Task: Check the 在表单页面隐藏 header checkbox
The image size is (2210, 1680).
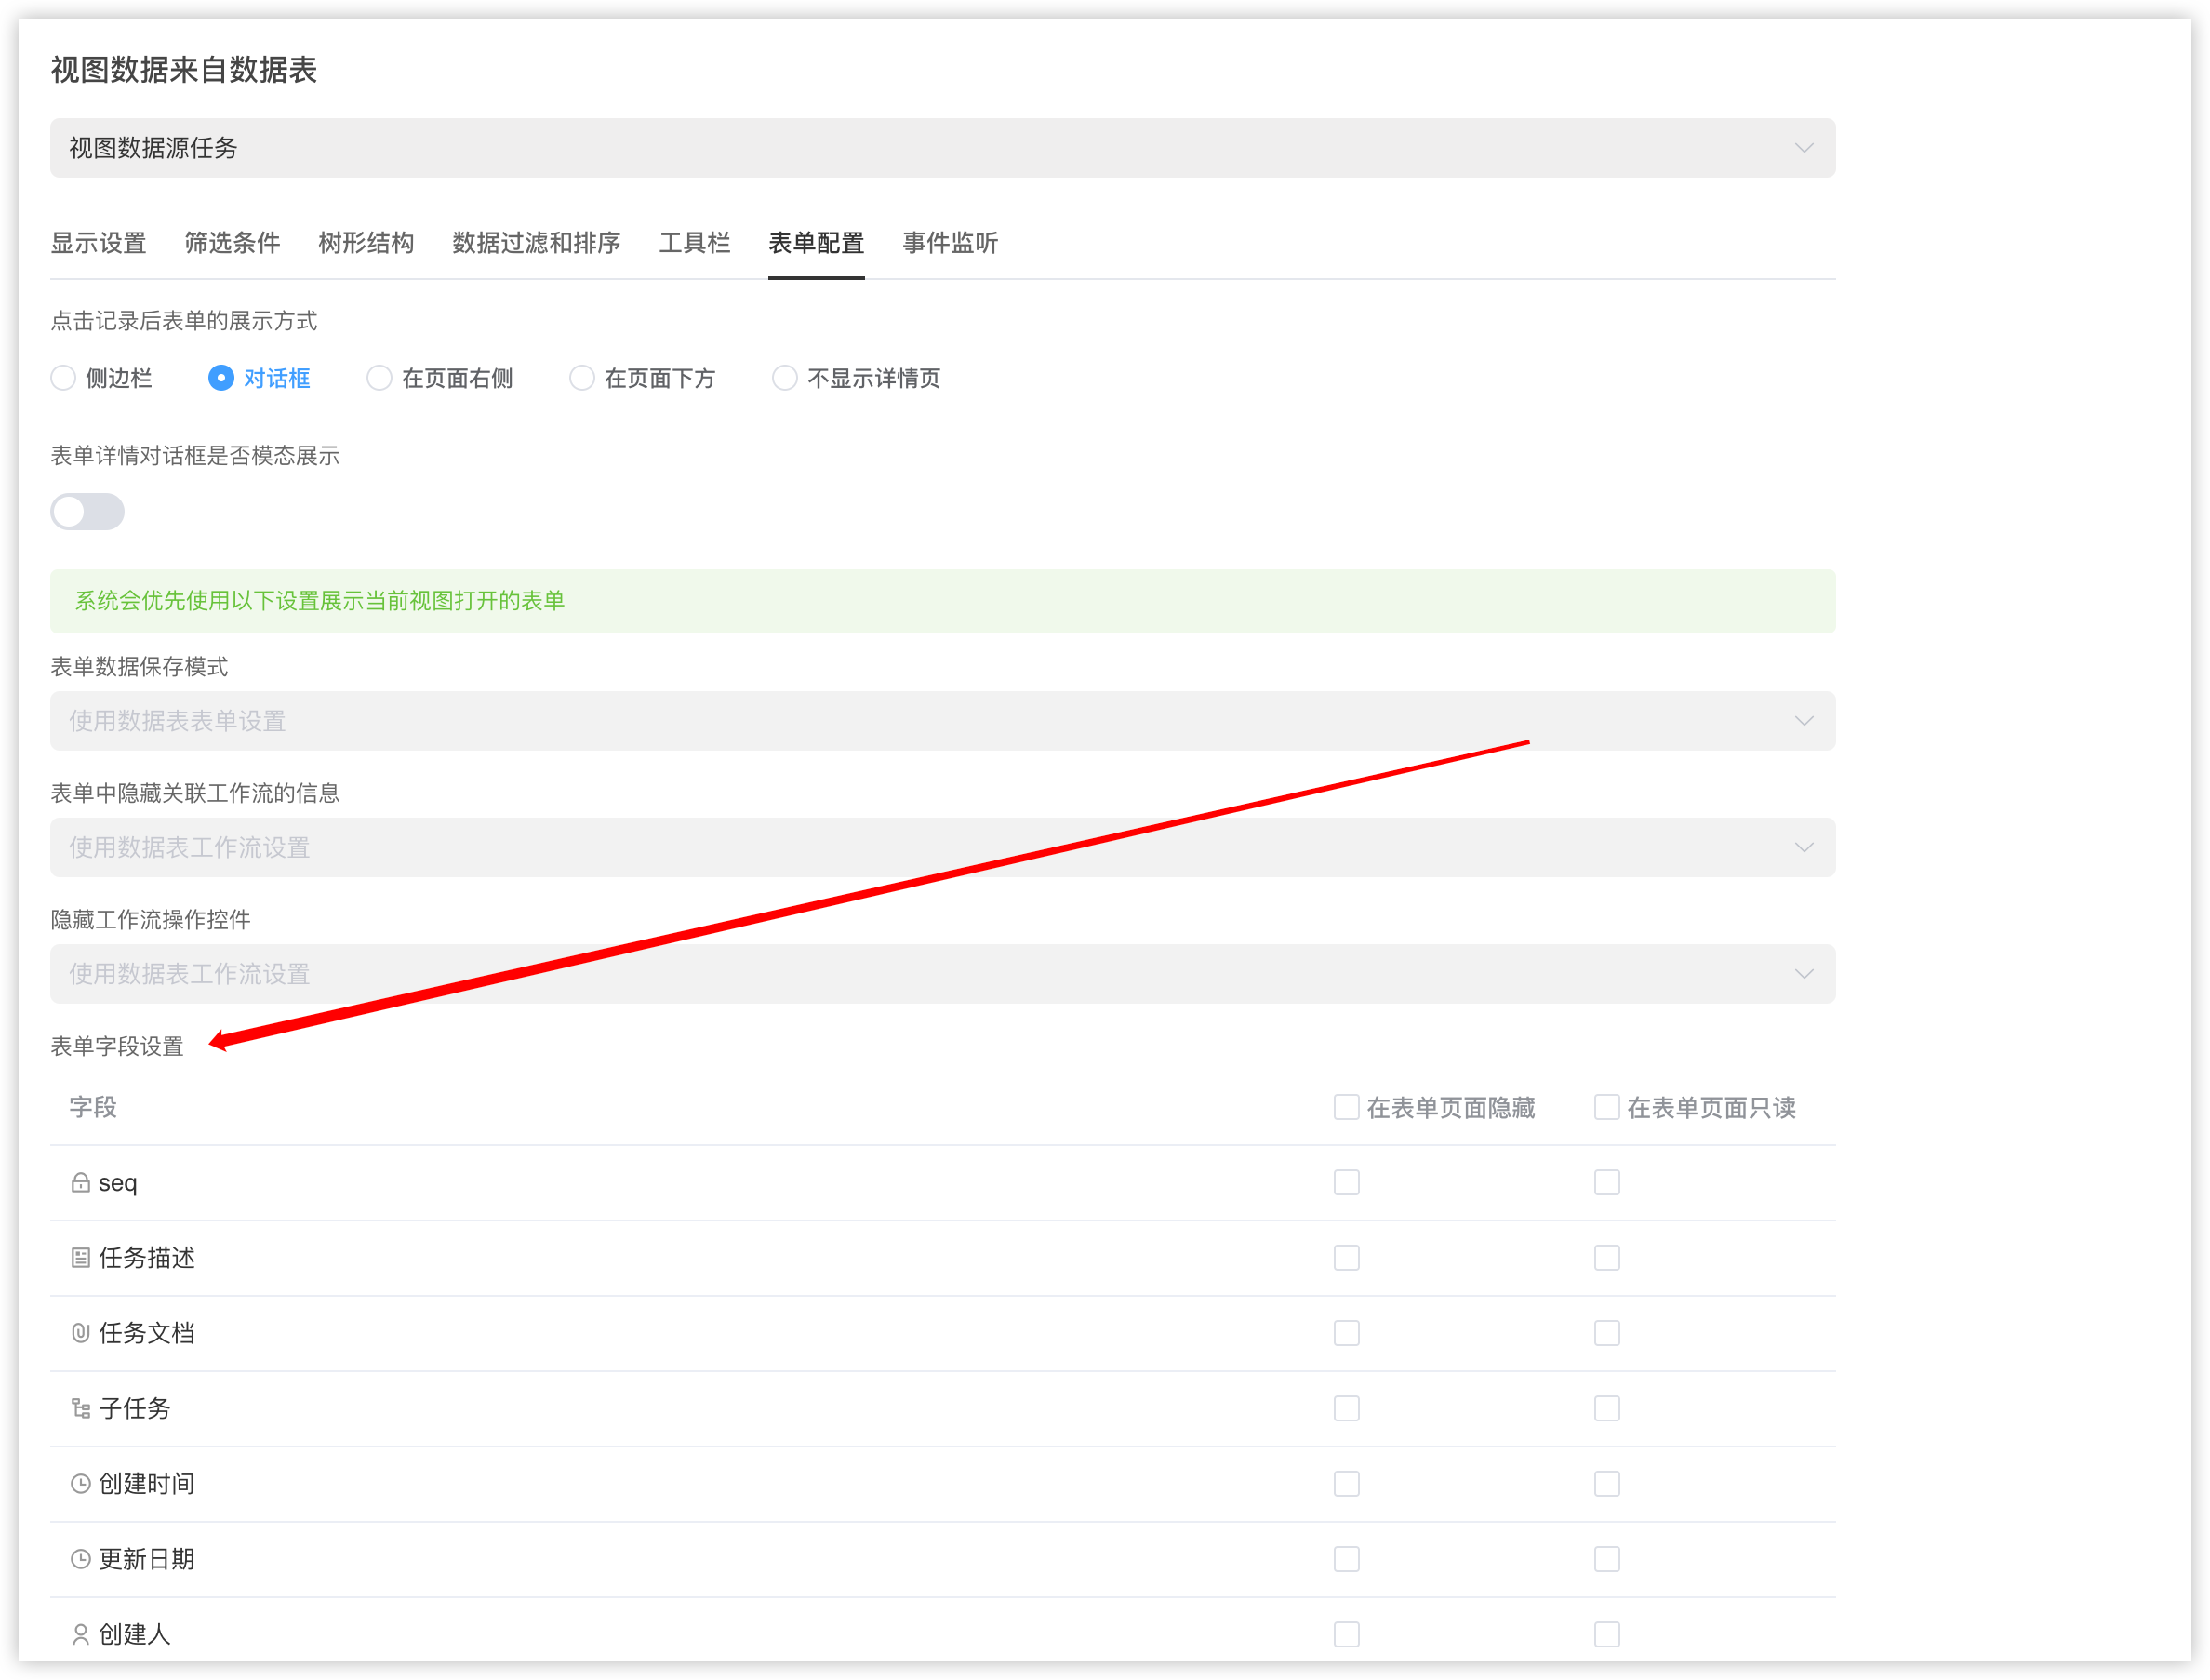Action: click(1346, 1107)
